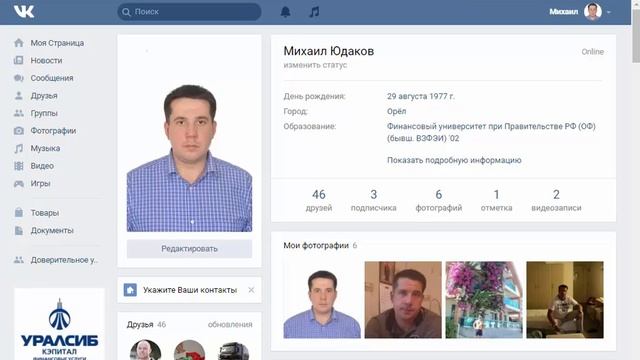Open the 2 видеозаписи counter
This screenshot has height=360, width=640.
pyautogui.click(x=556, y=200)
